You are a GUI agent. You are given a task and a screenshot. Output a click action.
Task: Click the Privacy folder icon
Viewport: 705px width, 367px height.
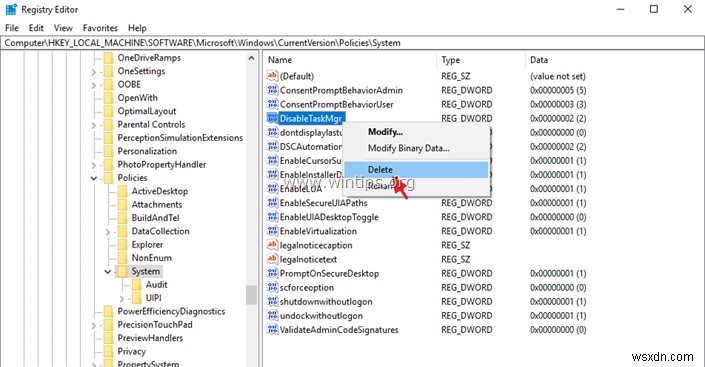coord(108,351)
